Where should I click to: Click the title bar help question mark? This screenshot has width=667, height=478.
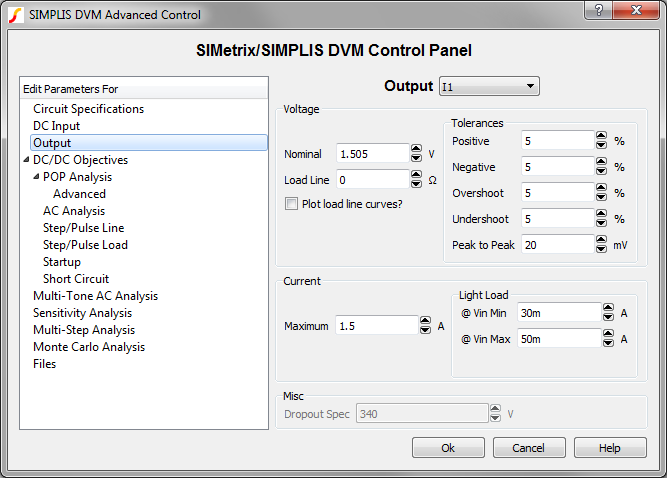click(597, 11)
